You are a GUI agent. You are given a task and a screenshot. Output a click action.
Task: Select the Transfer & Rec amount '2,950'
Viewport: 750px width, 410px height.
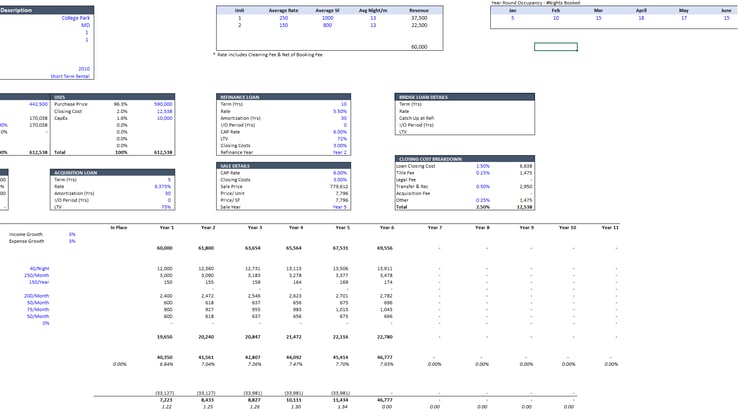point(526,187)
